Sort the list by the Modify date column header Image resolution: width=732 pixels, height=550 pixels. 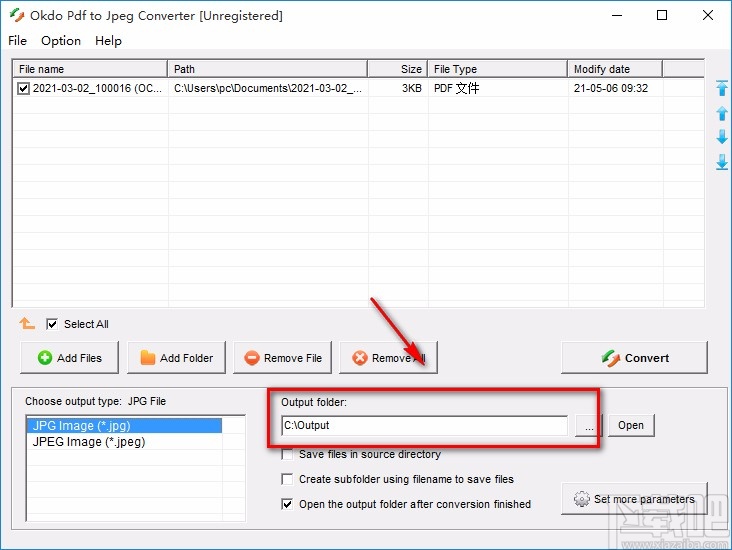point(615,69)
